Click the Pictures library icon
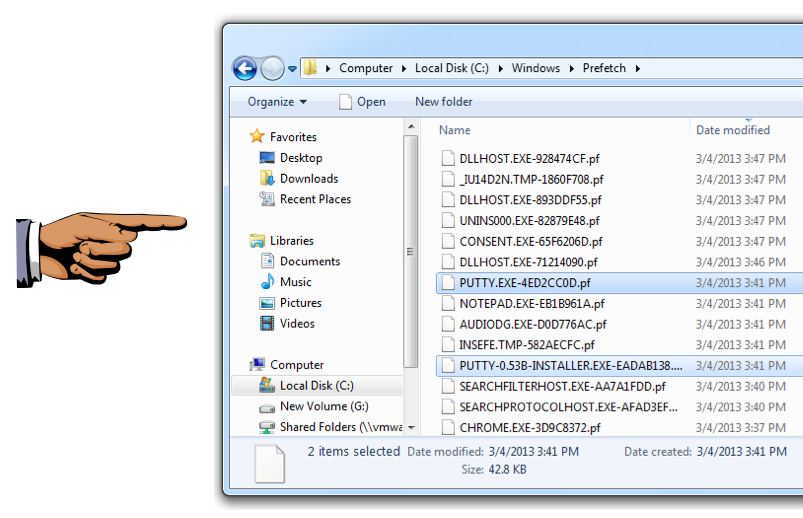 (x=267, y=303)
